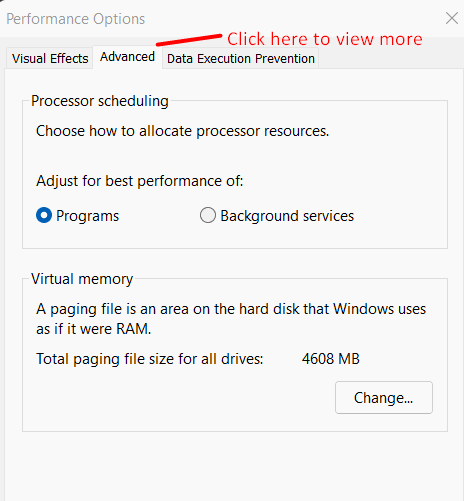Choose the Background services radio circle
The height and width of the screenshot is (501, 464).
click(x=208, y=215)
